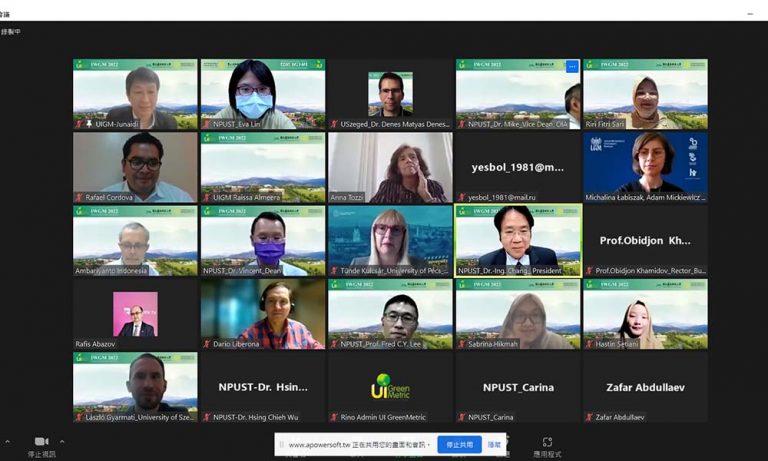Click the drag handle on the screen-sharing notification bar
Viewport: 768px width, 461px height.
[x=282, y=445]
